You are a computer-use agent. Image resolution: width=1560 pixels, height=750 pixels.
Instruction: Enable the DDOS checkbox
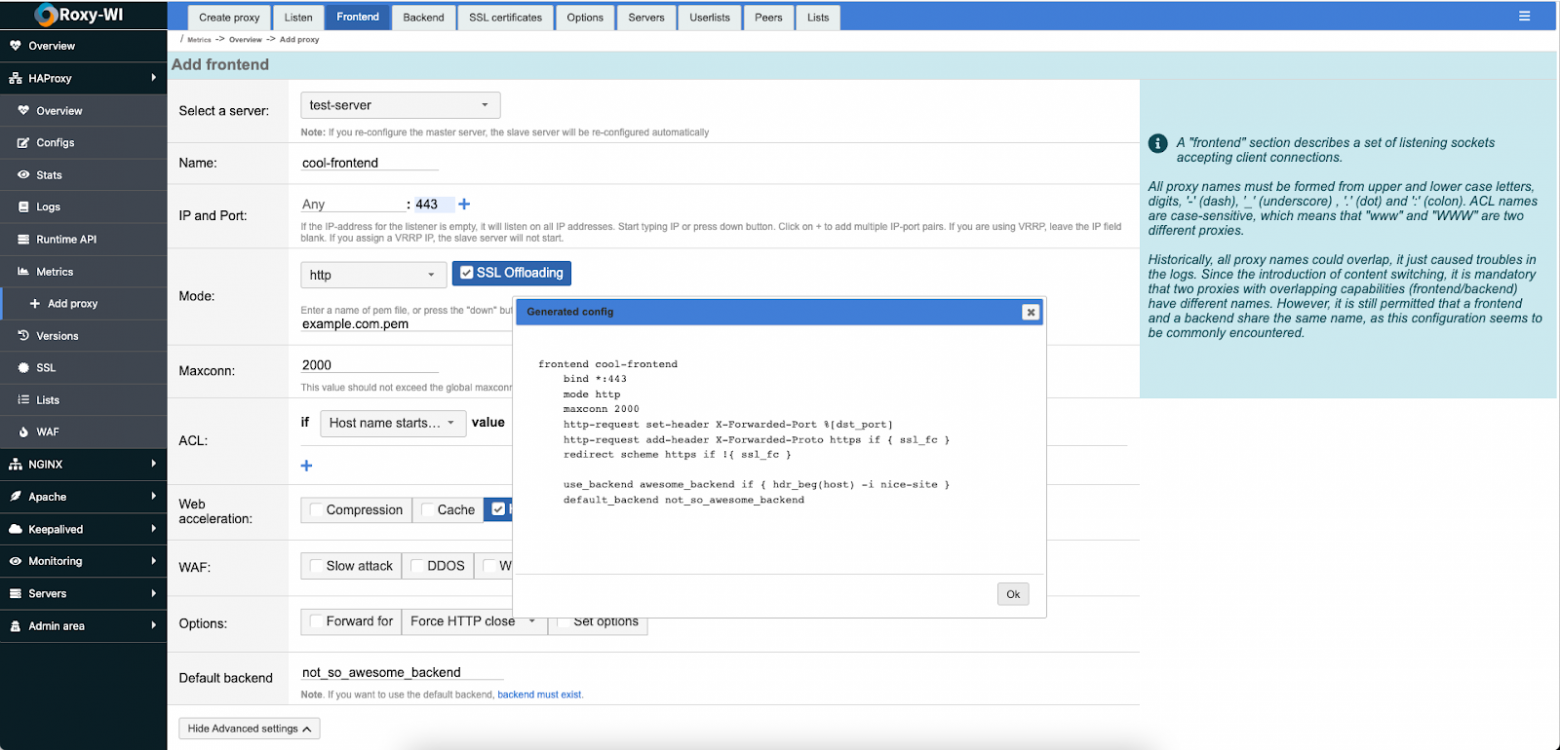417,566
